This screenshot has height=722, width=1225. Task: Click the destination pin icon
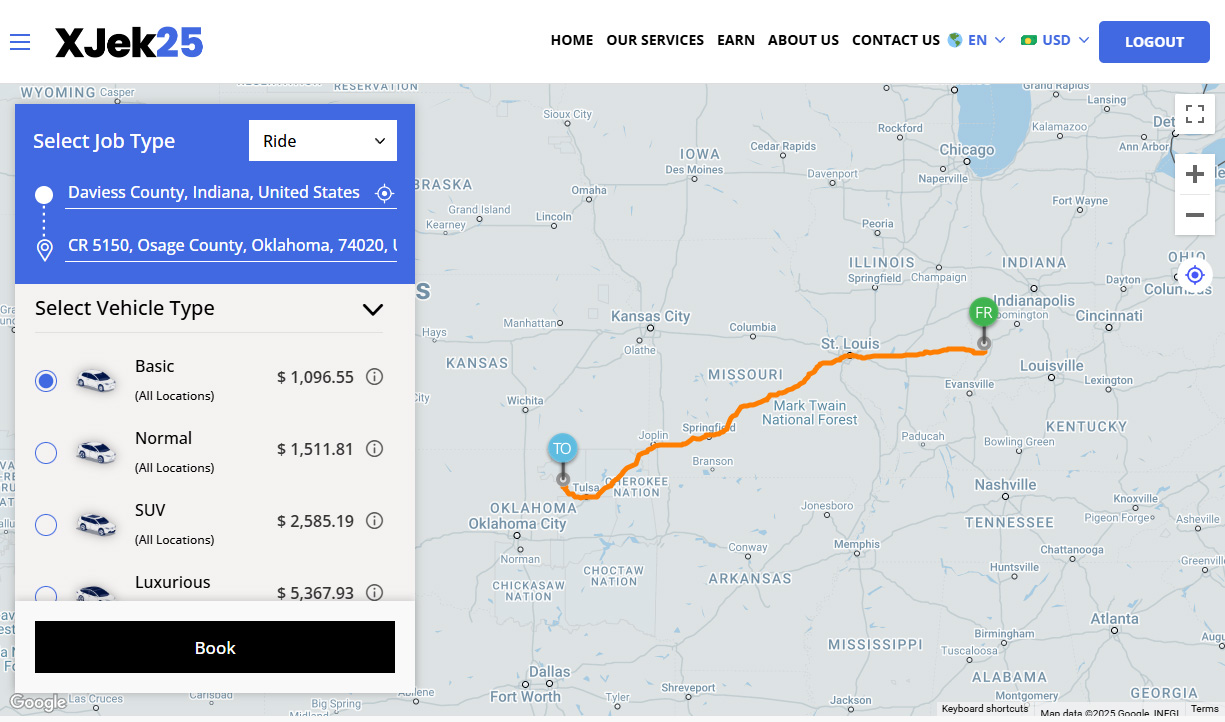coord(44,250)
